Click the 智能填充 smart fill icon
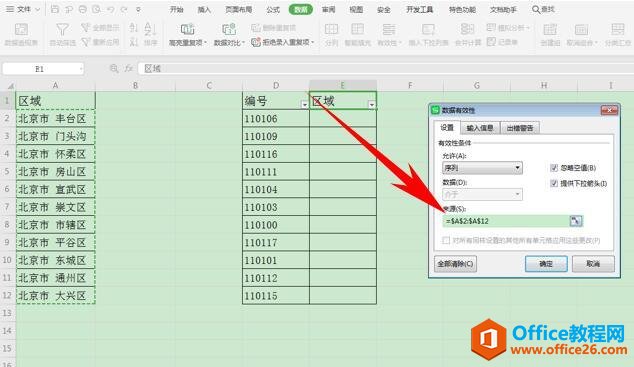Image resolution: width=634 pixels, height=367 pixels. click(357, 30)
